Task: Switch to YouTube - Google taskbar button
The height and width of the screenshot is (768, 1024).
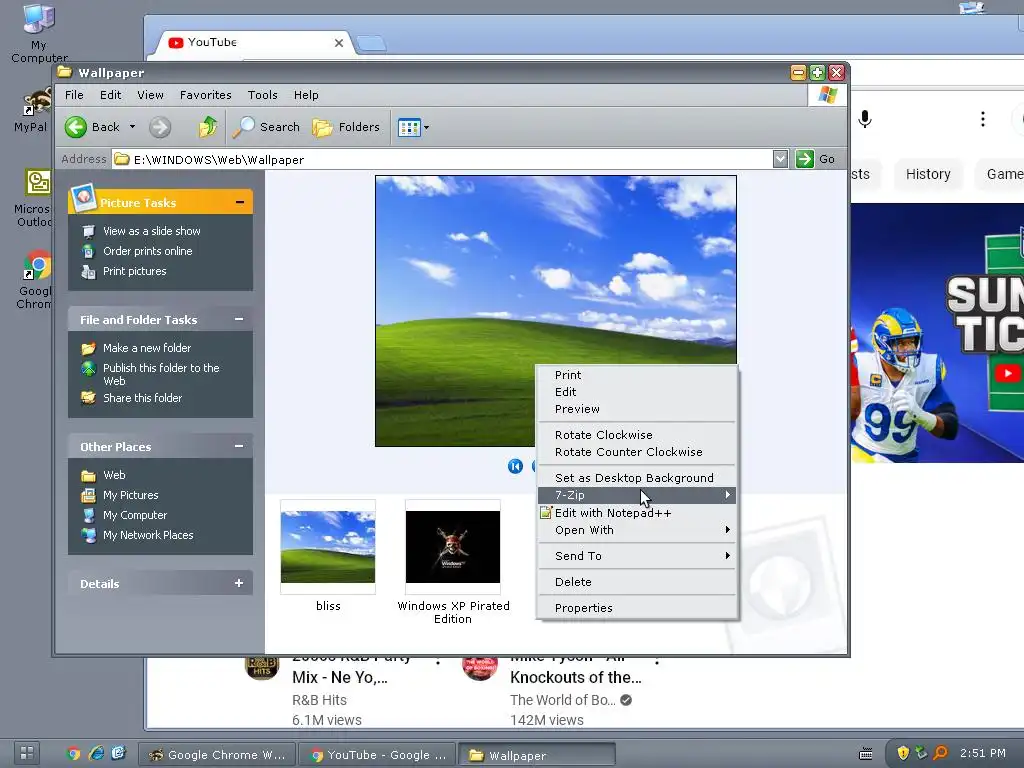Action: [x=378, y=755]
